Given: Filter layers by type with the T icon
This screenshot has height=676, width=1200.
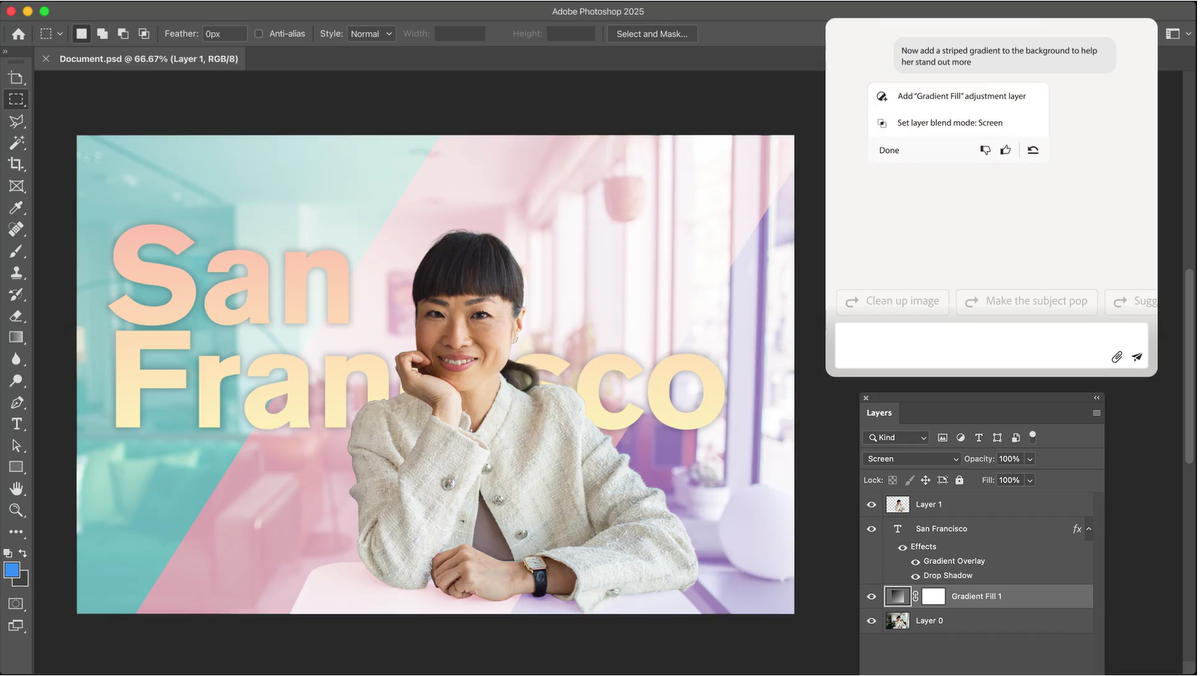Looking at the screenshot, I should click(979, 437).
